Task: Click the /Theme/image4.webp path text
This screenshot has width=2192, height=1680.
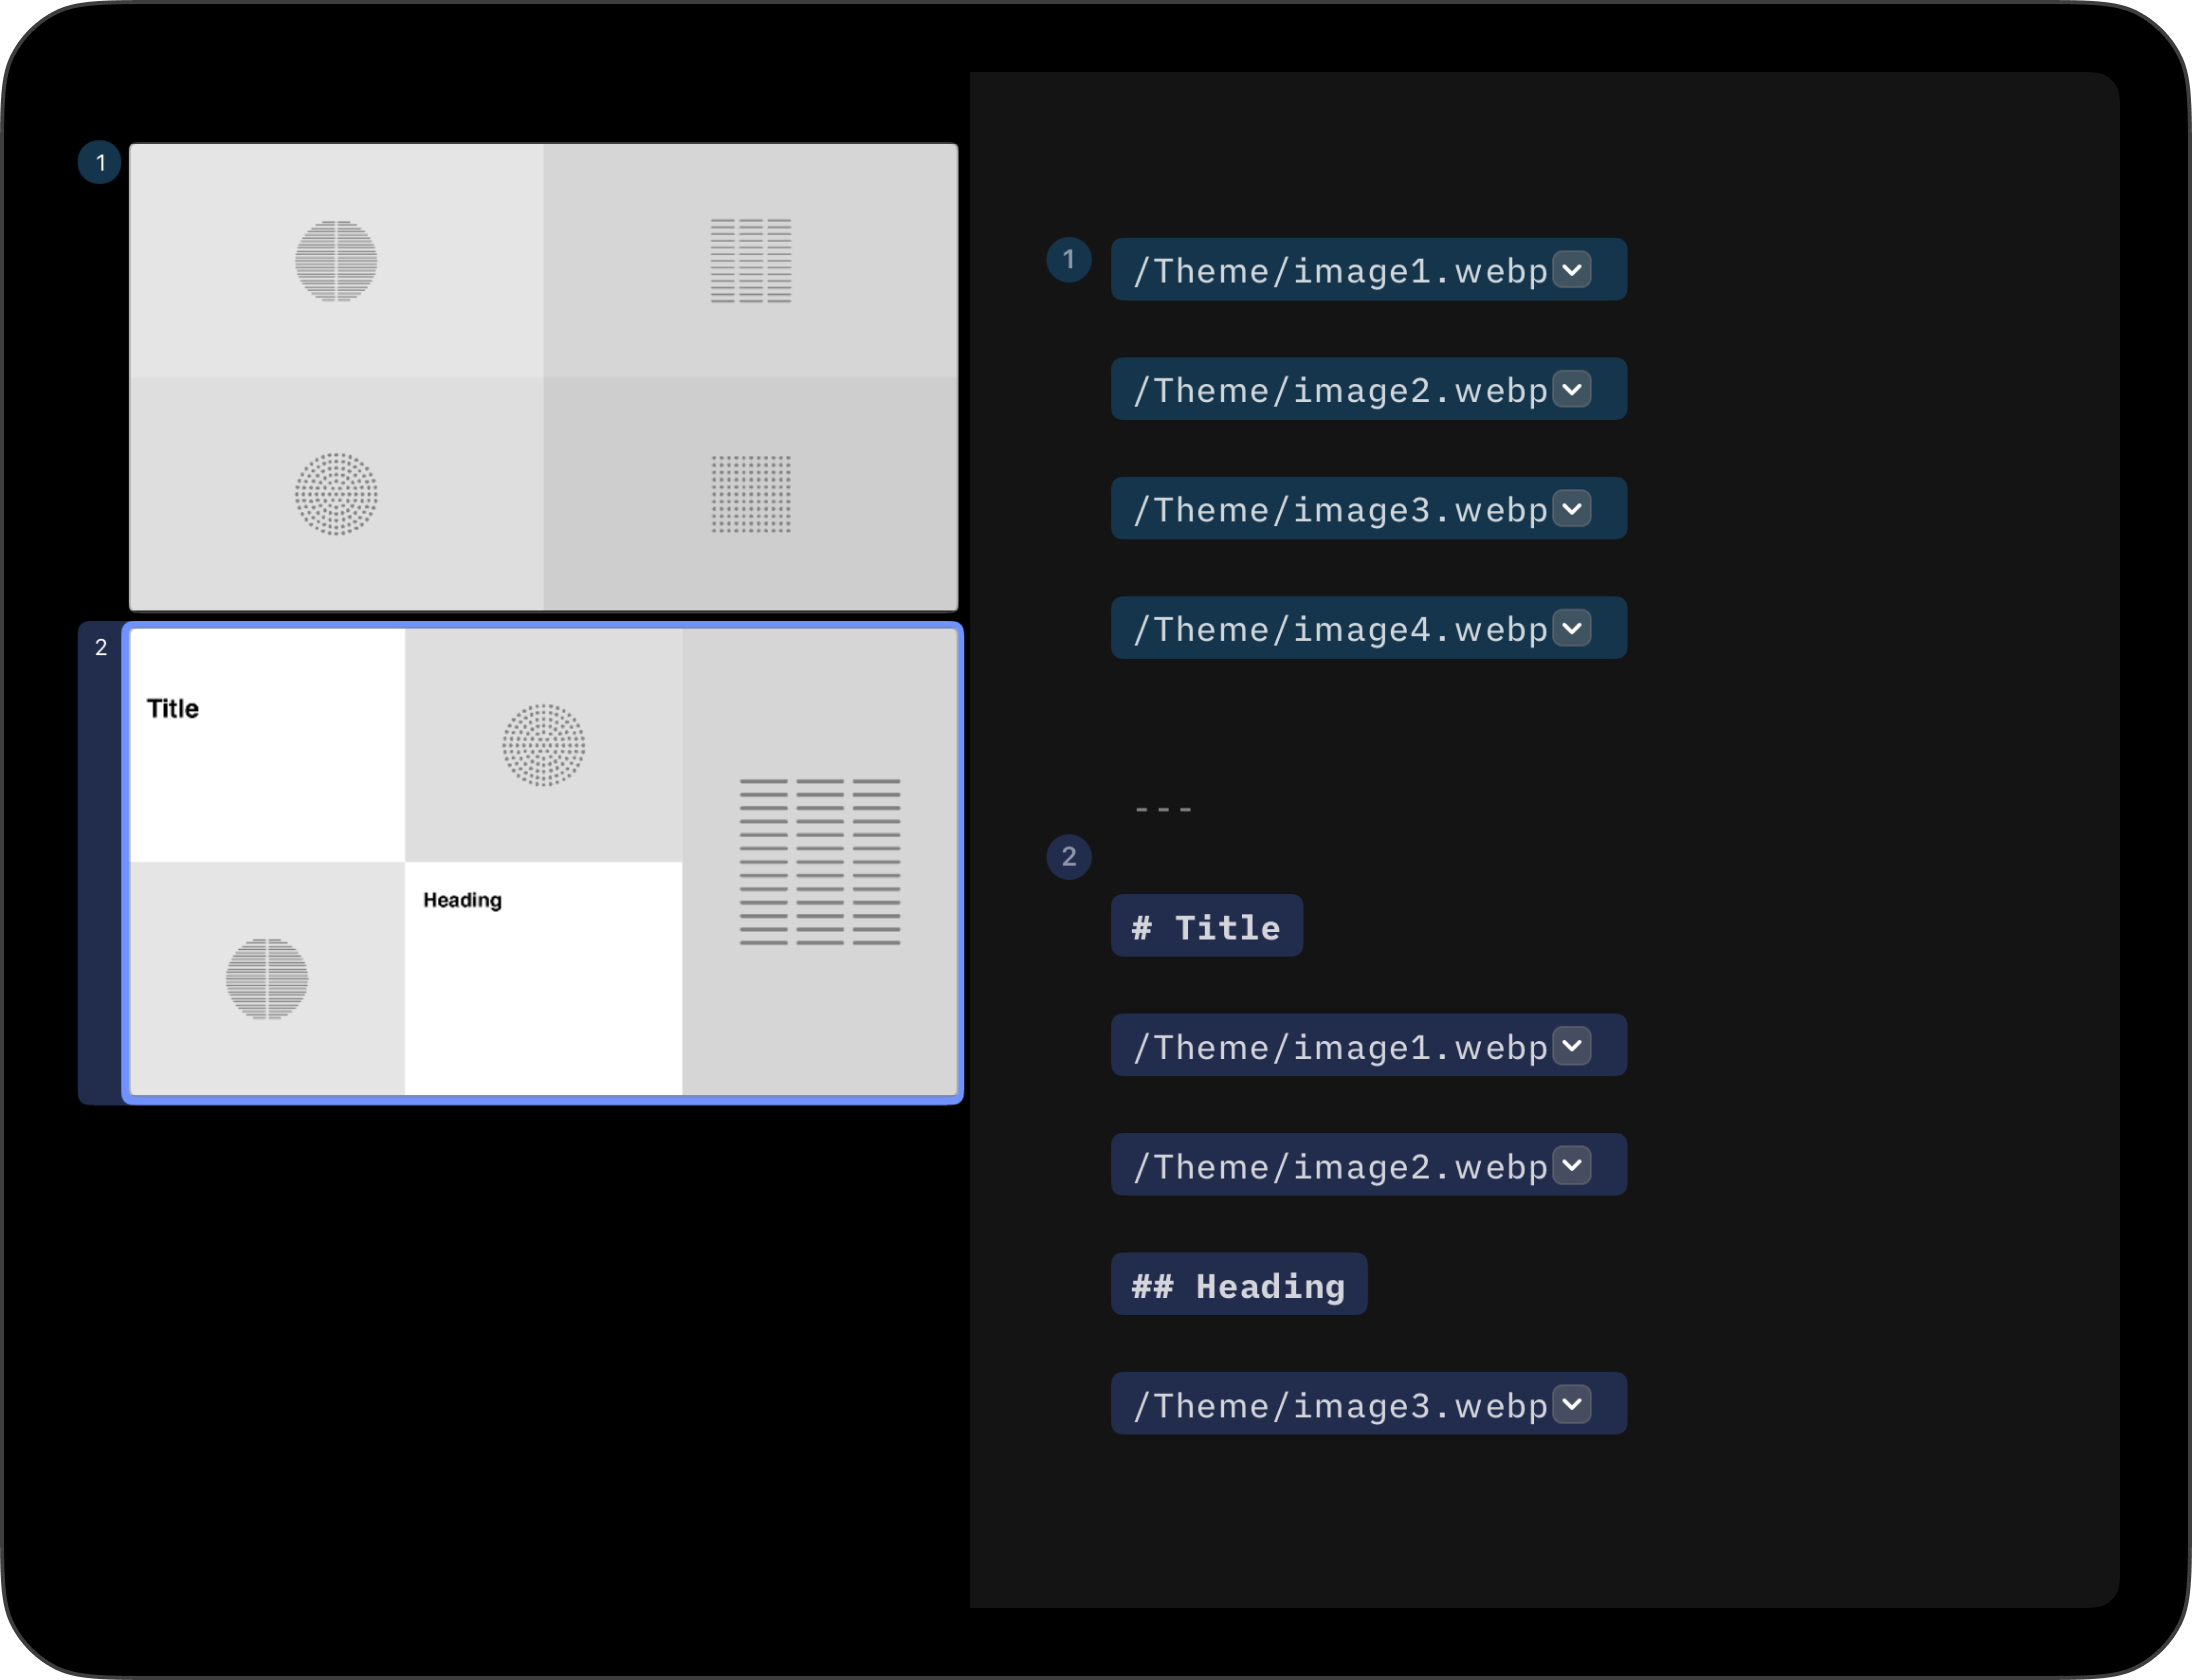Action: (x=1340, y=630)
